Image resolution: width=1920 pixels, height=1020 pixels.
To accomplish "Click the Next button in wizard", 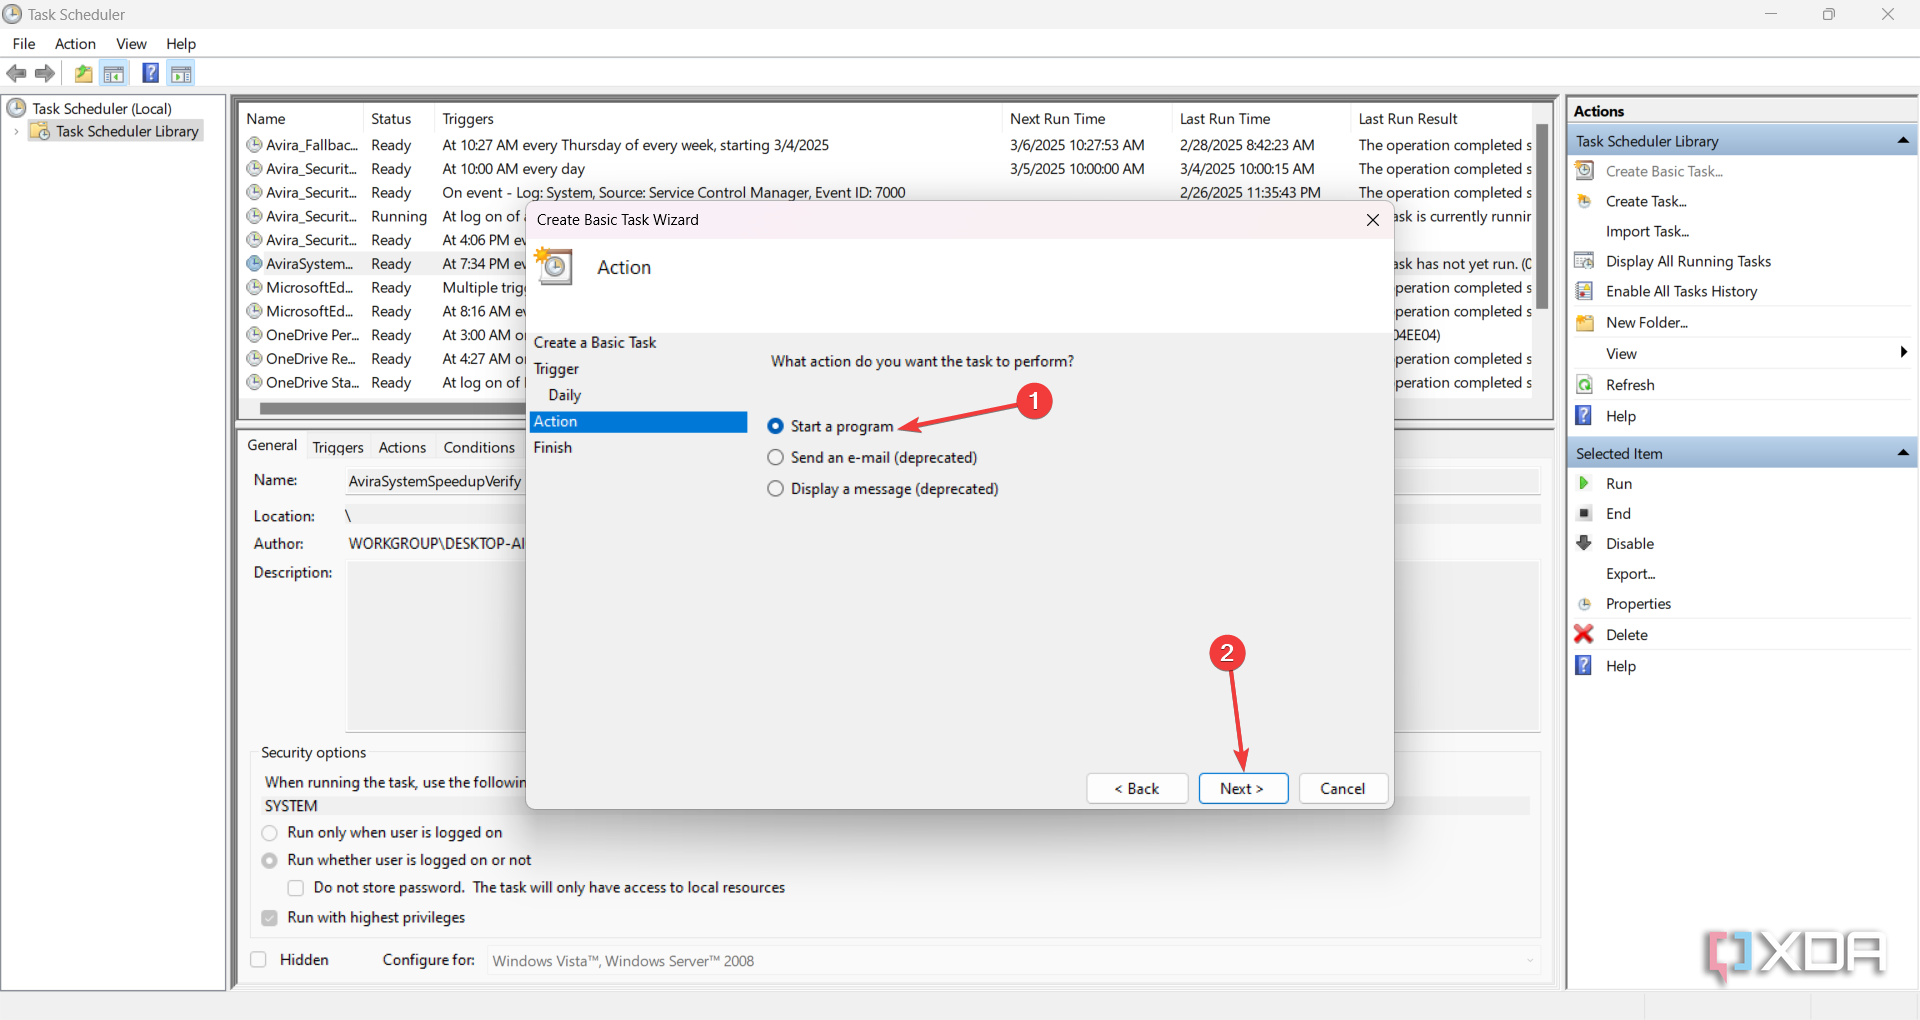I will point(1243,788).
